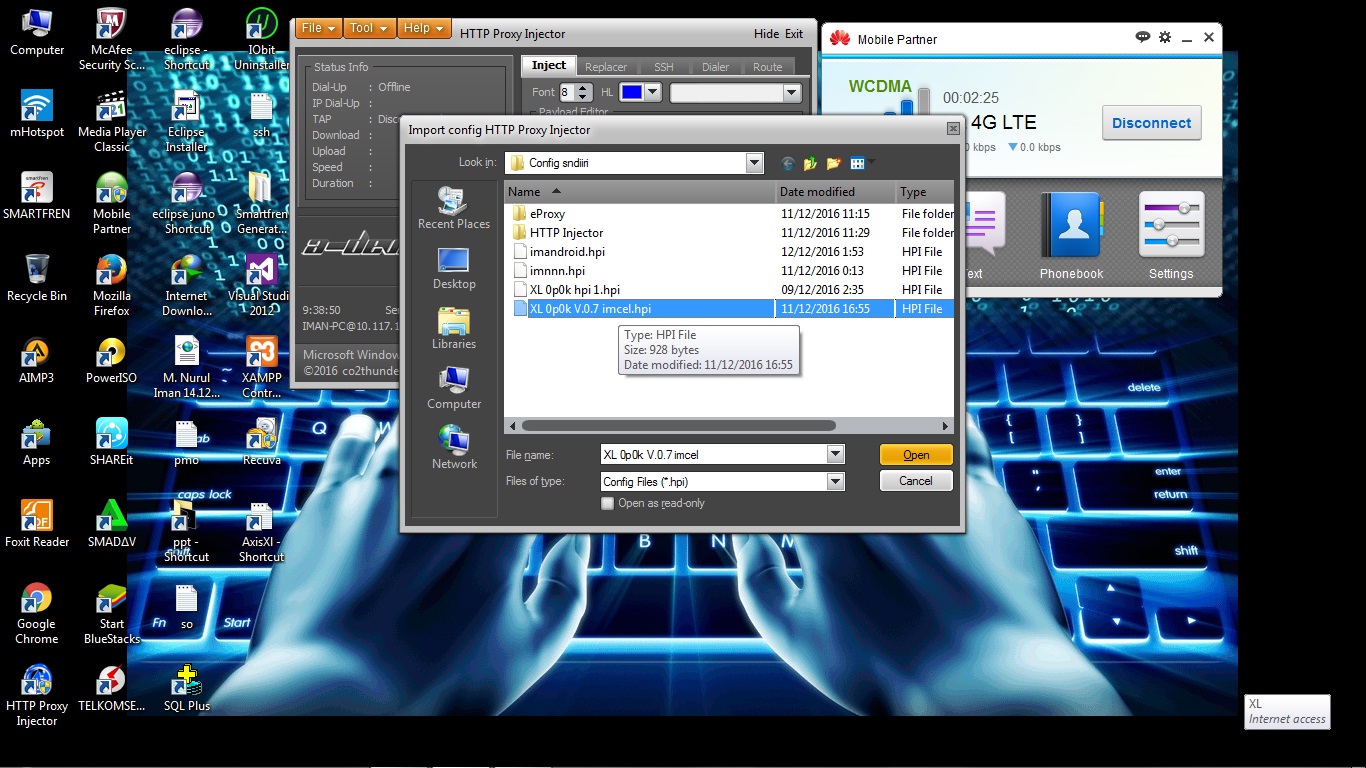Cancel the import config dialog
The image size is (1366, 768).
click(x=916, y=481)
